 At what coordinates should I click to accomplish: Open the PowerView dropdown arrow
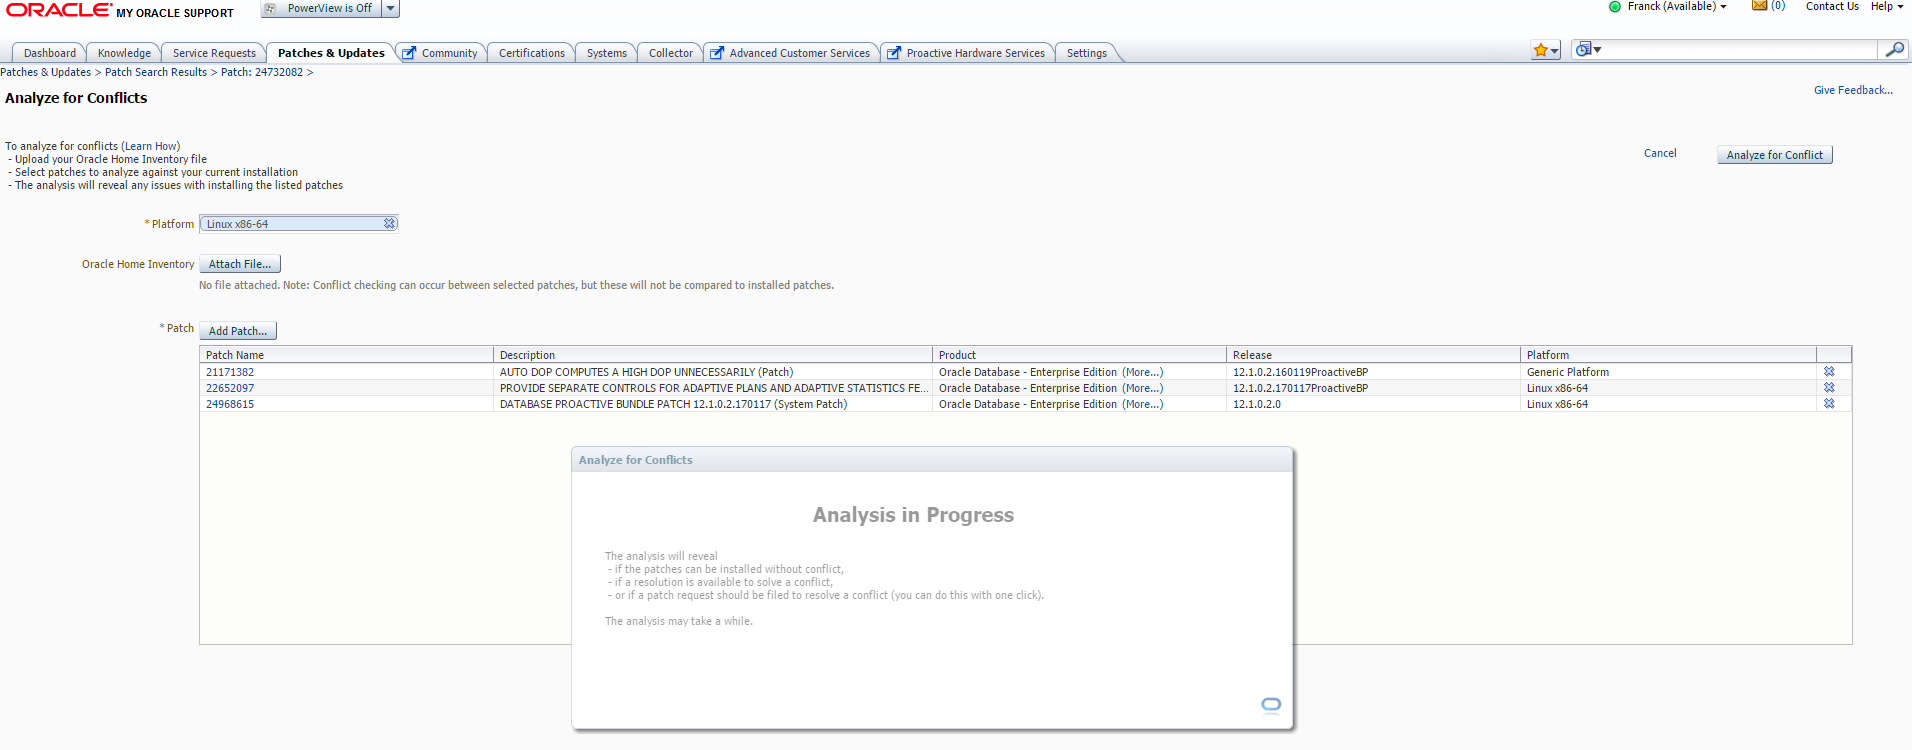pyautogui.click(x=391, y=8)
